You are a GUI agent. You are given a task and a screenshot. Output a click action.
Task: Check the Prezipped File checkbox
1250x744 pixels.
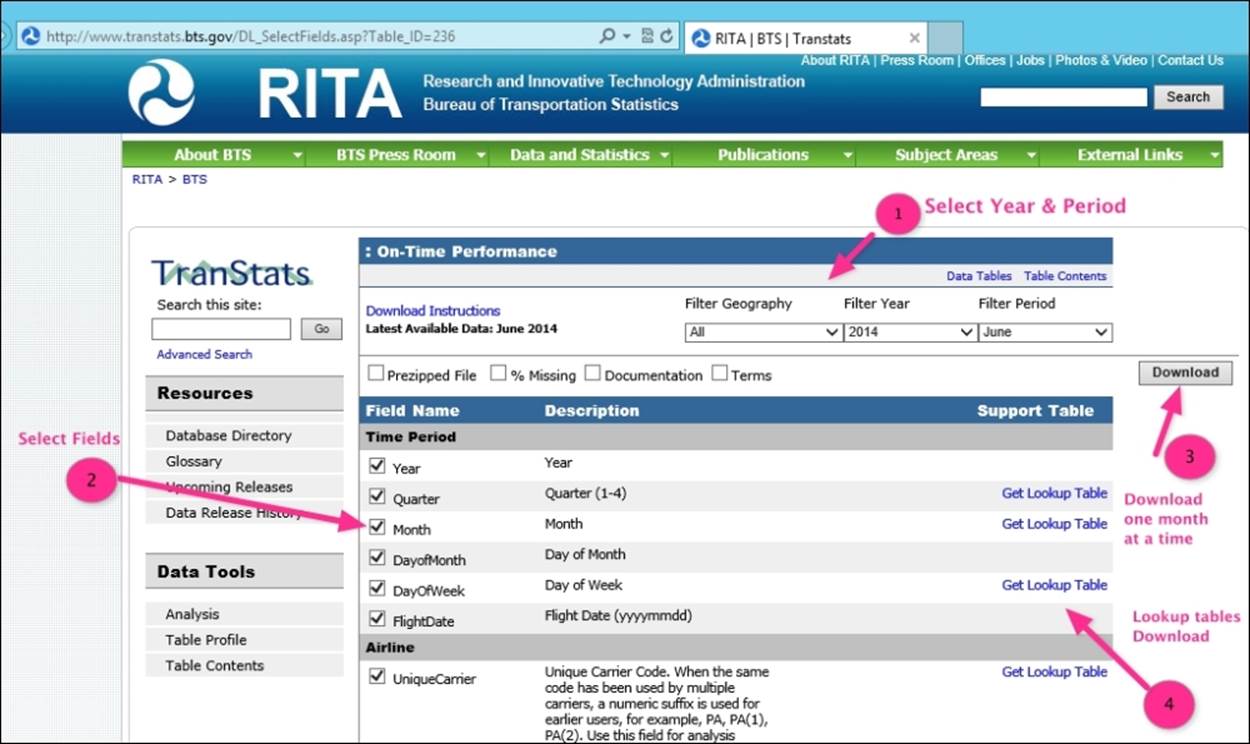click(x=376, y=373)
